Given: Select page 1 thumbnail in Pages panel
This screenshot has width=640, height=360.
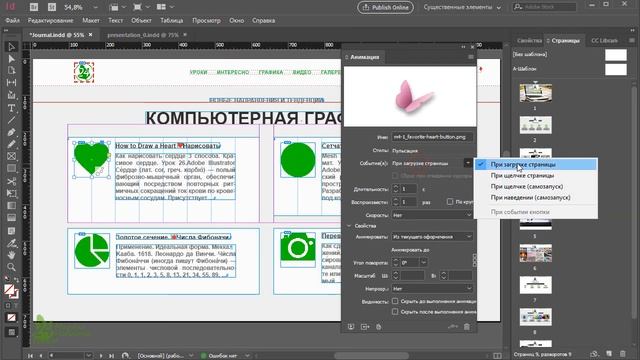Looking at the screenshot, I should (536, 93).
